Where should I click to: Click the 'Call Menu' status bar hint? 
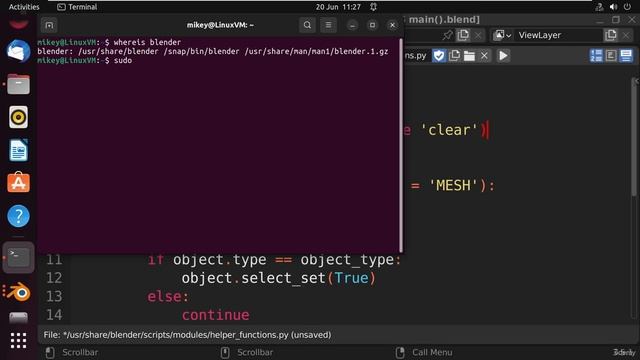tap(432, 352)
